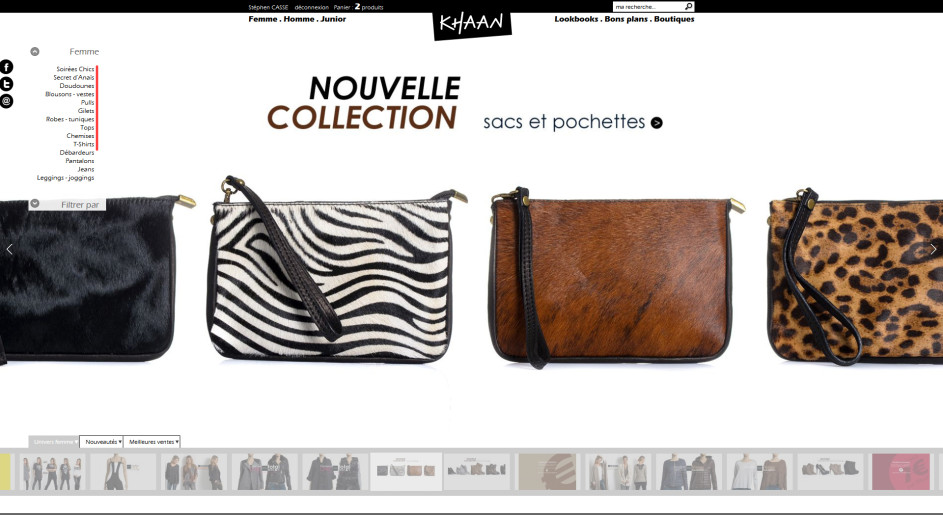Click the déconnexion link
Viewport: 943px width, 515px height.
[x=312, y=7]
